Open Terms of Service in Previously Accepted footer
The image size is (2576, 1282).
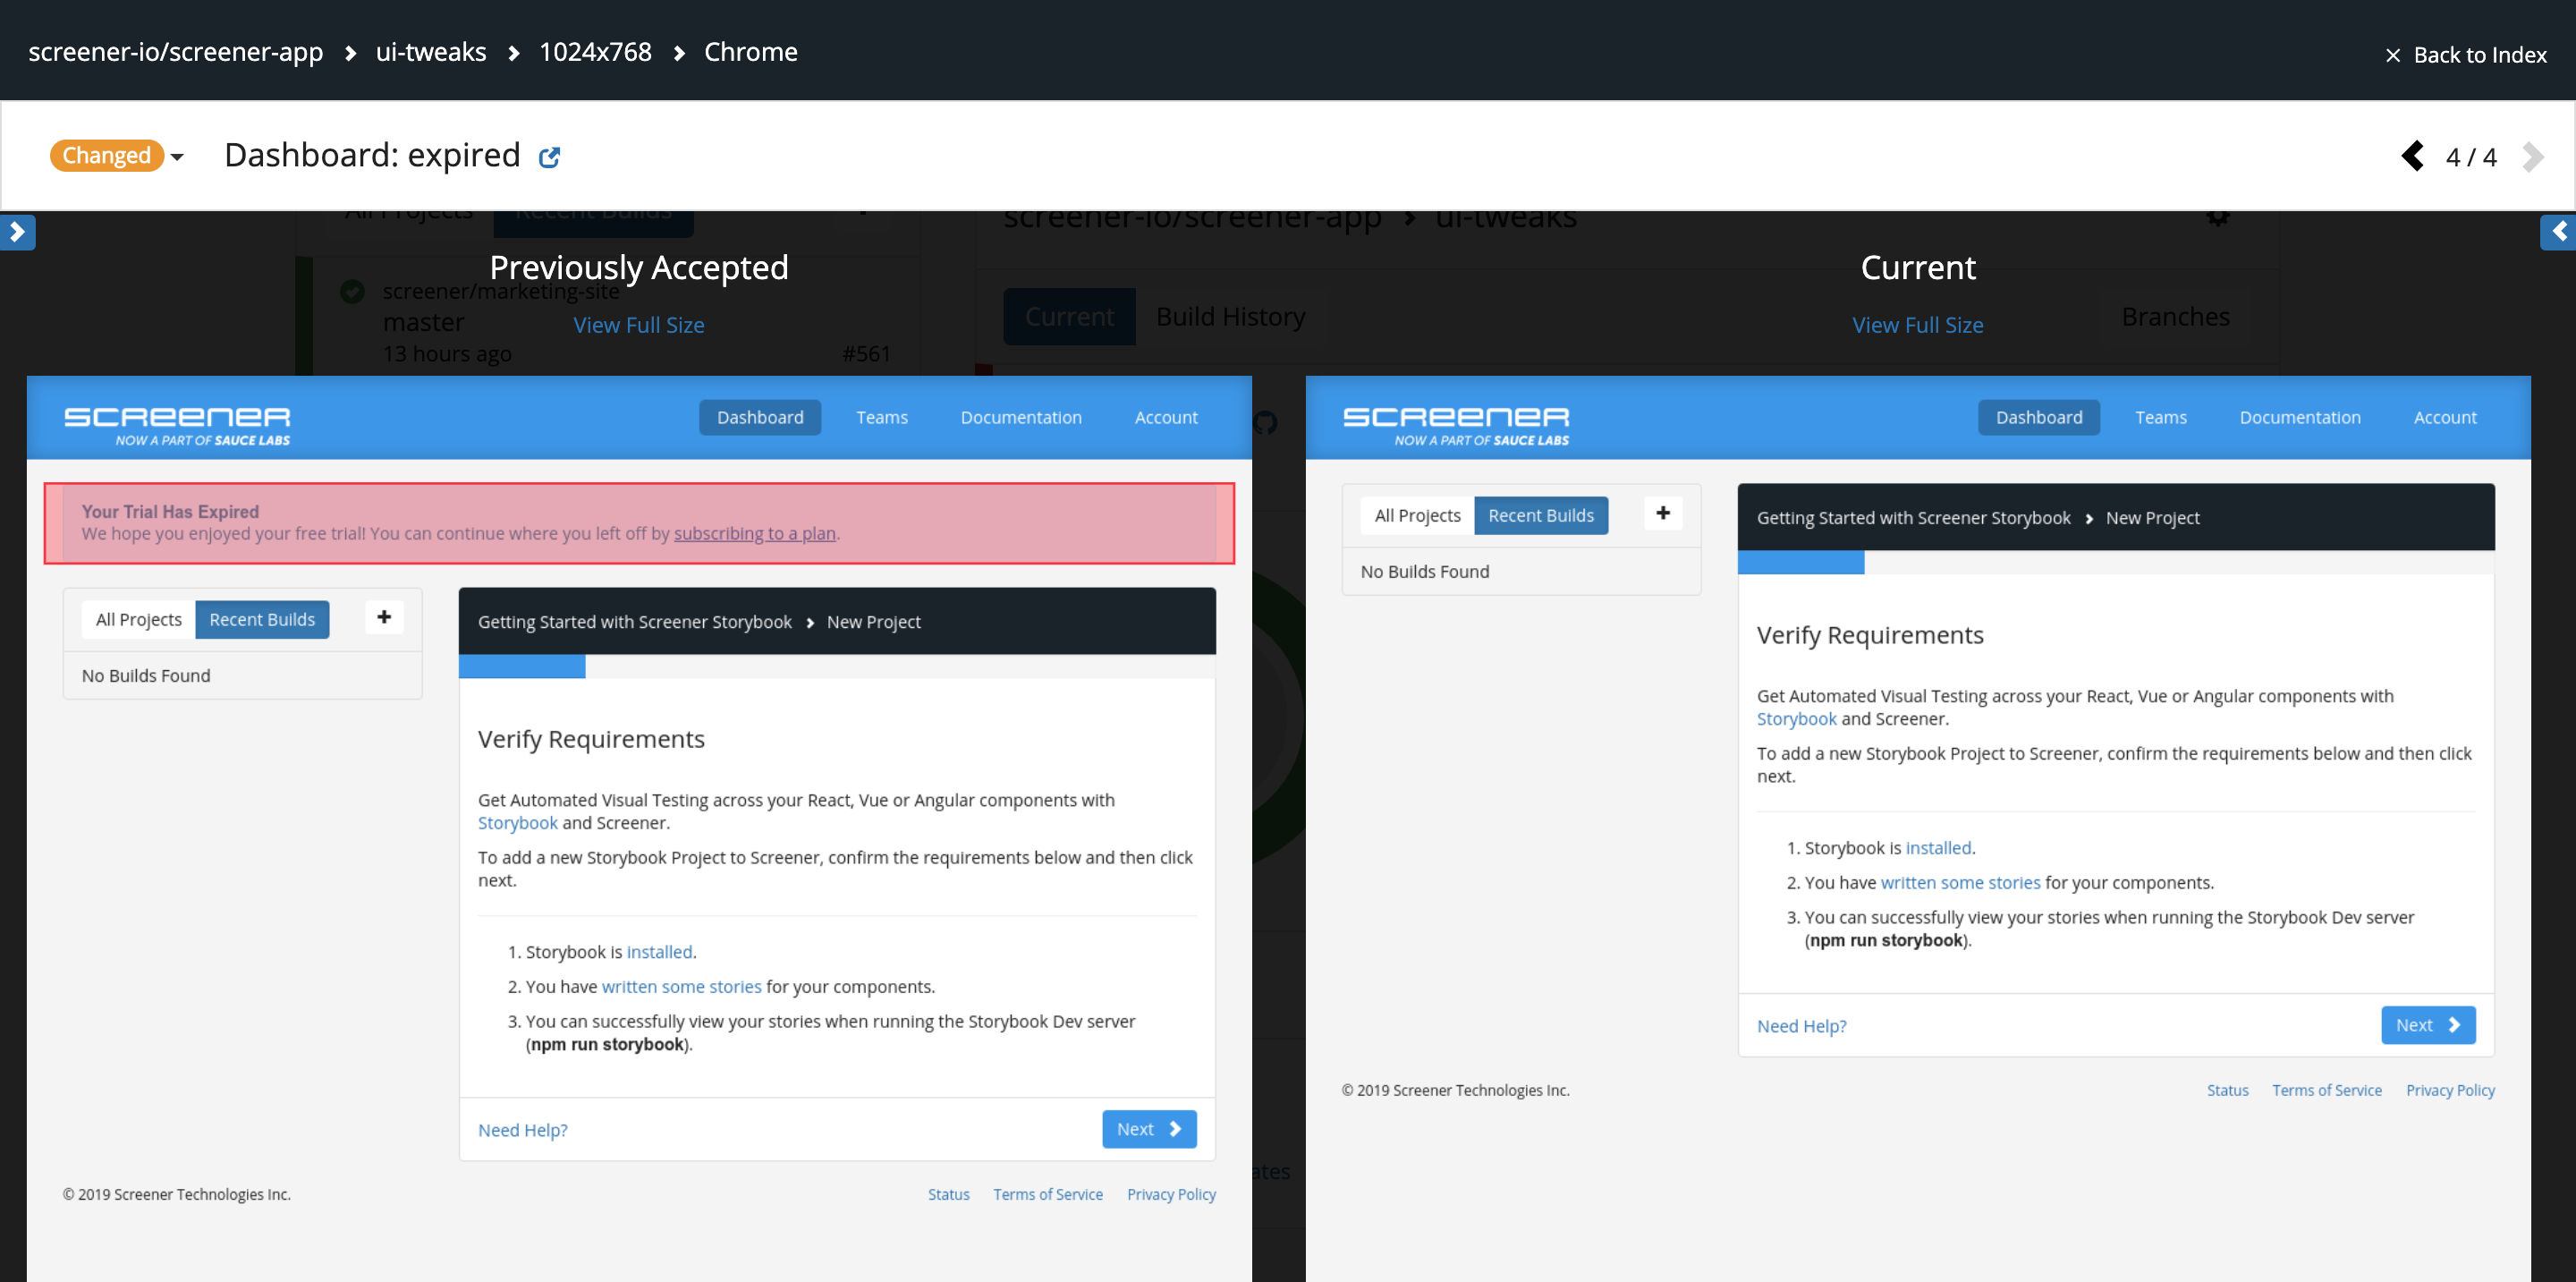pos(1048,1195)
